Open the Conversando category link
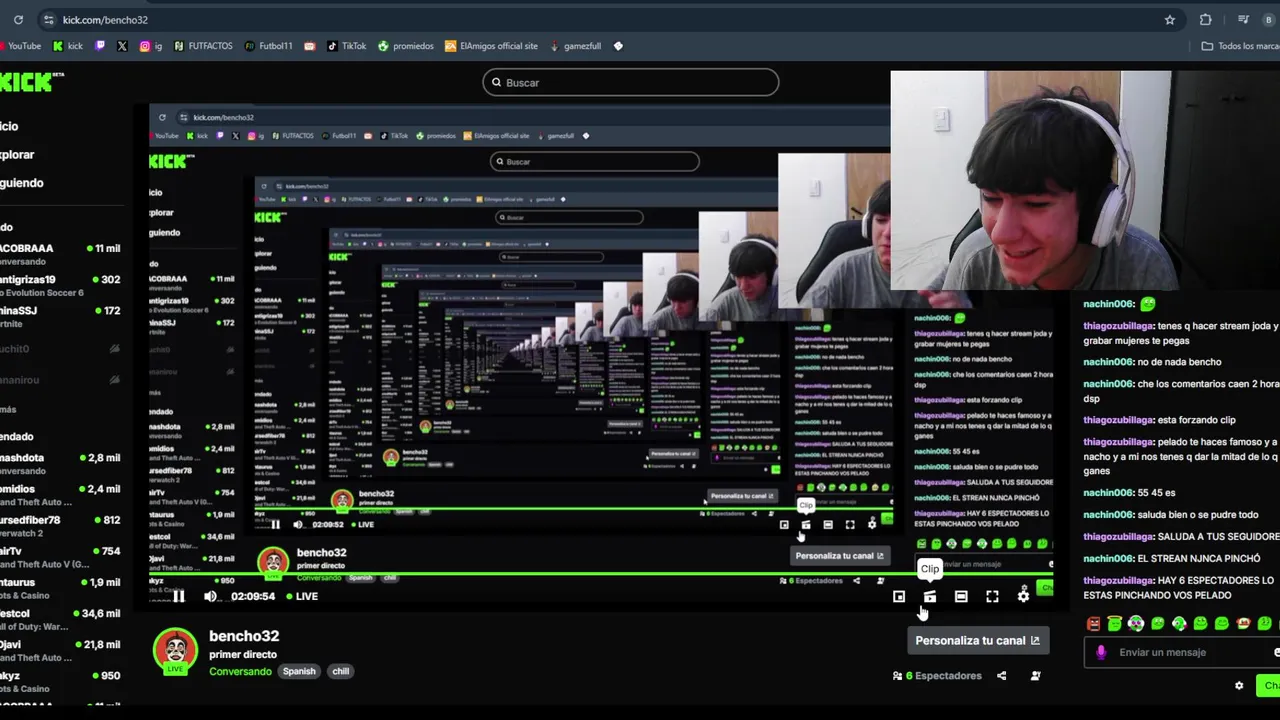The width and height of the screenshot is (1280, 720). 240,671
